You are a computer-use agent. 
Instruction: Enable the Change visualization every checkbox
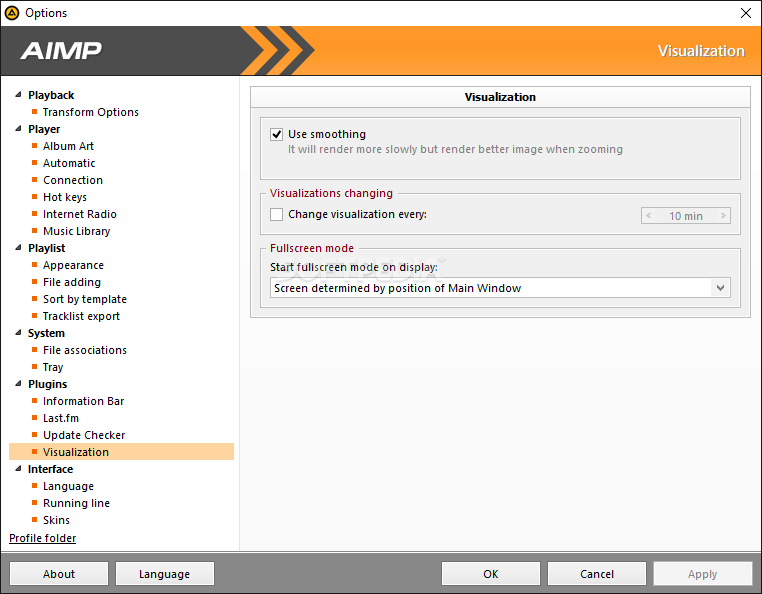tap(277, 214)
